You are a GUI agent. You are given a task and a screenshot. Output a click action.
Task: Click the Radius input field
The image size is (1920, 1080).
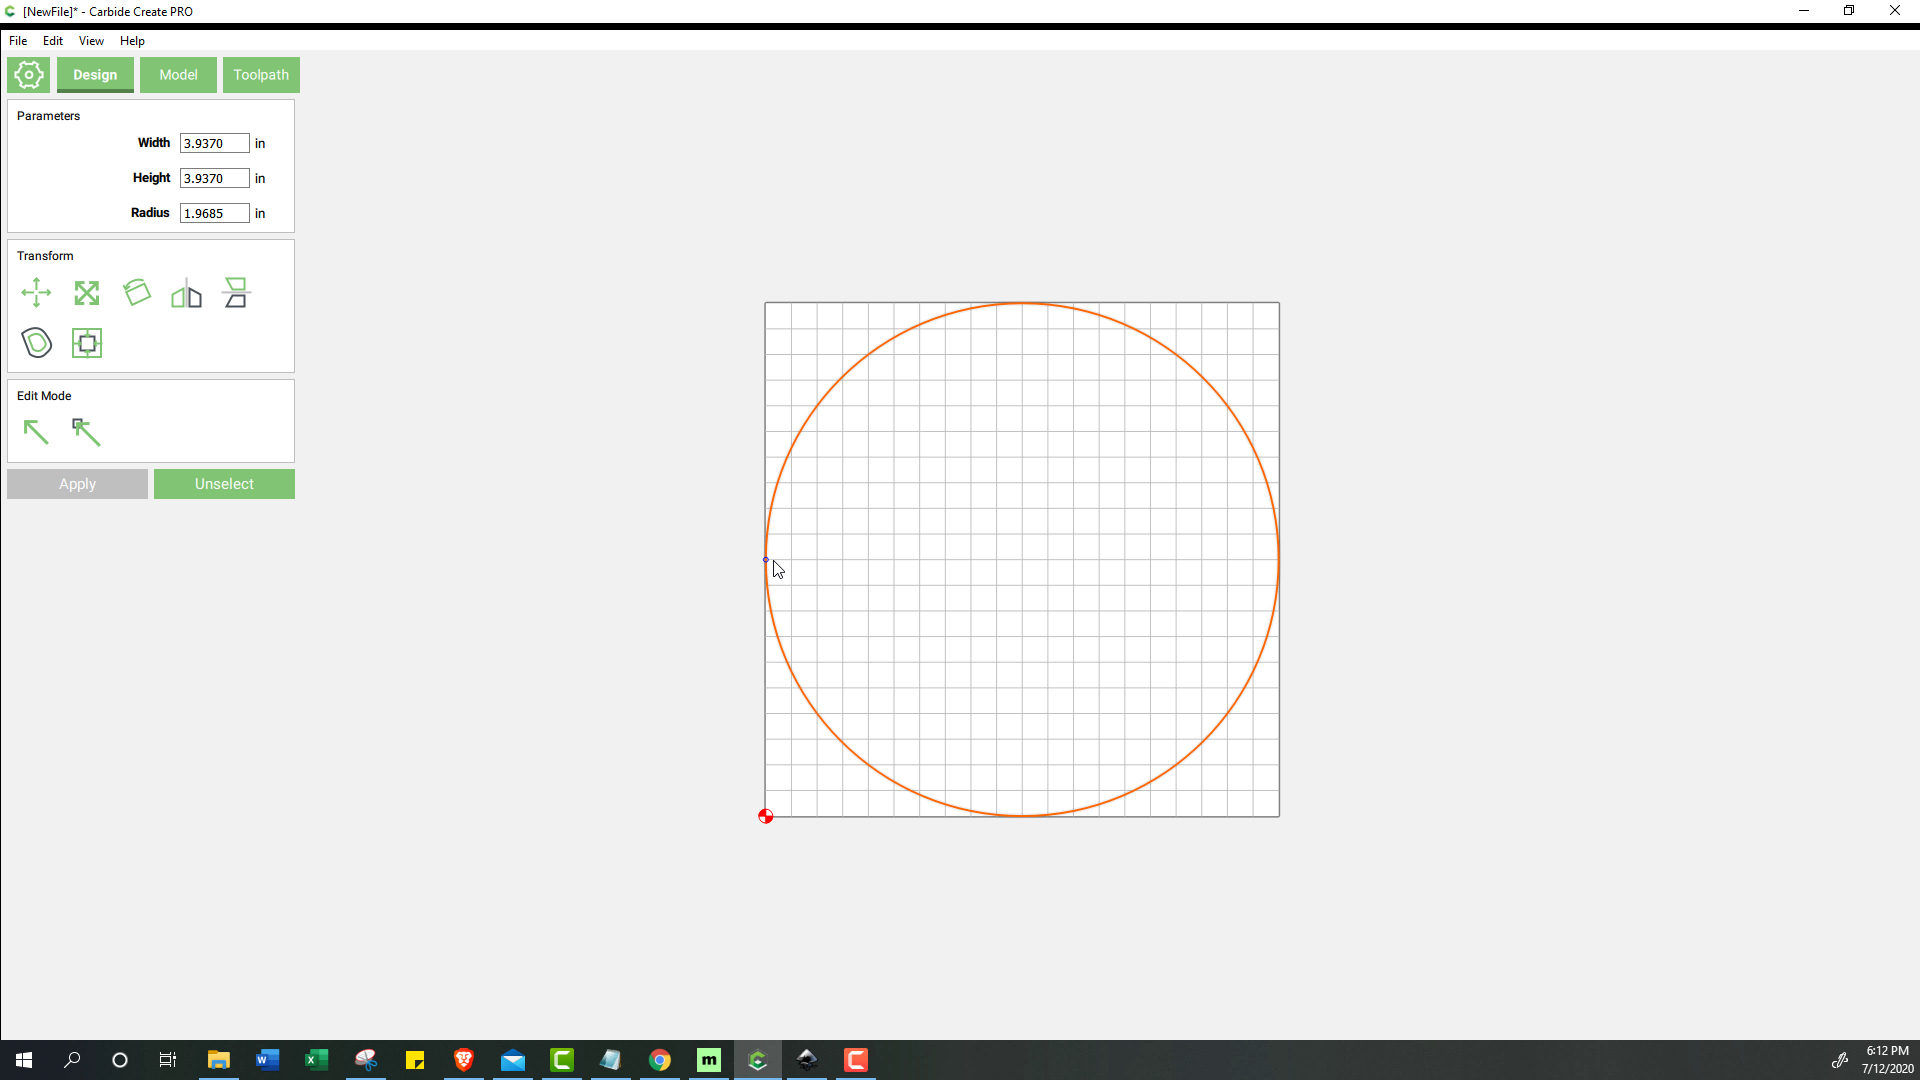tap(214, 212)
